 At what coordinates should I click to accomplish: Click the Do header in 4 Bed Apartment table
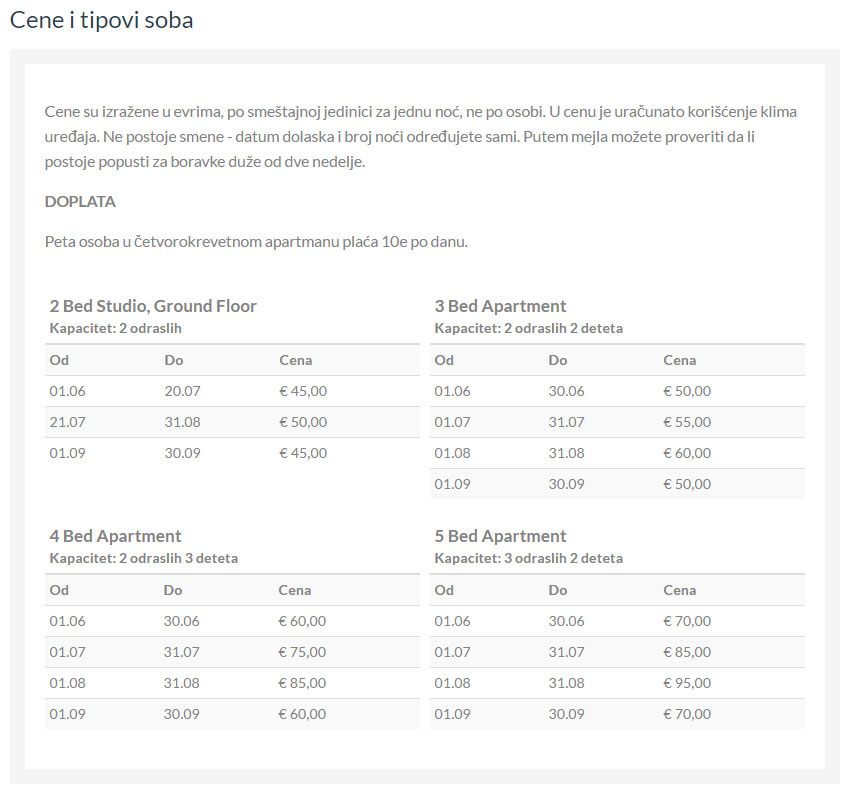point(173,590)
